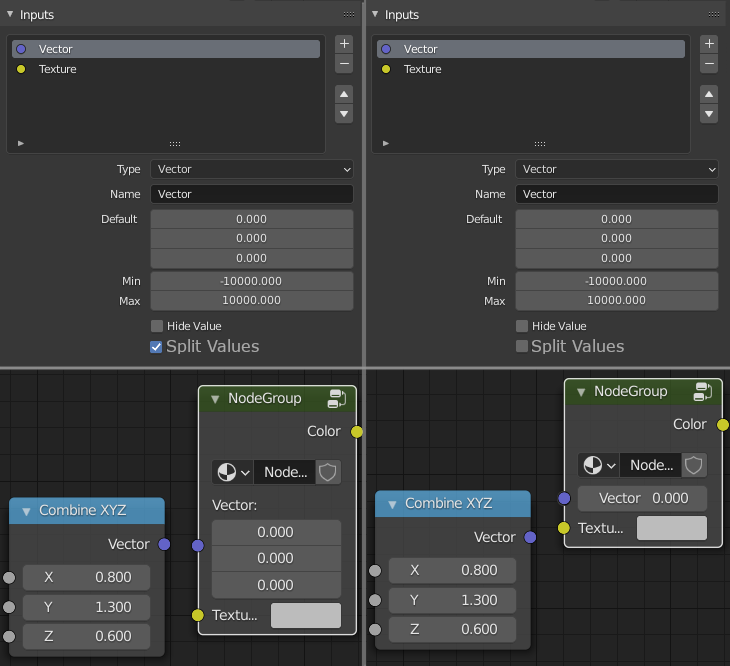Click node tree name field in left NodeGroup
The image size is (730, 666).
(285, 472)
